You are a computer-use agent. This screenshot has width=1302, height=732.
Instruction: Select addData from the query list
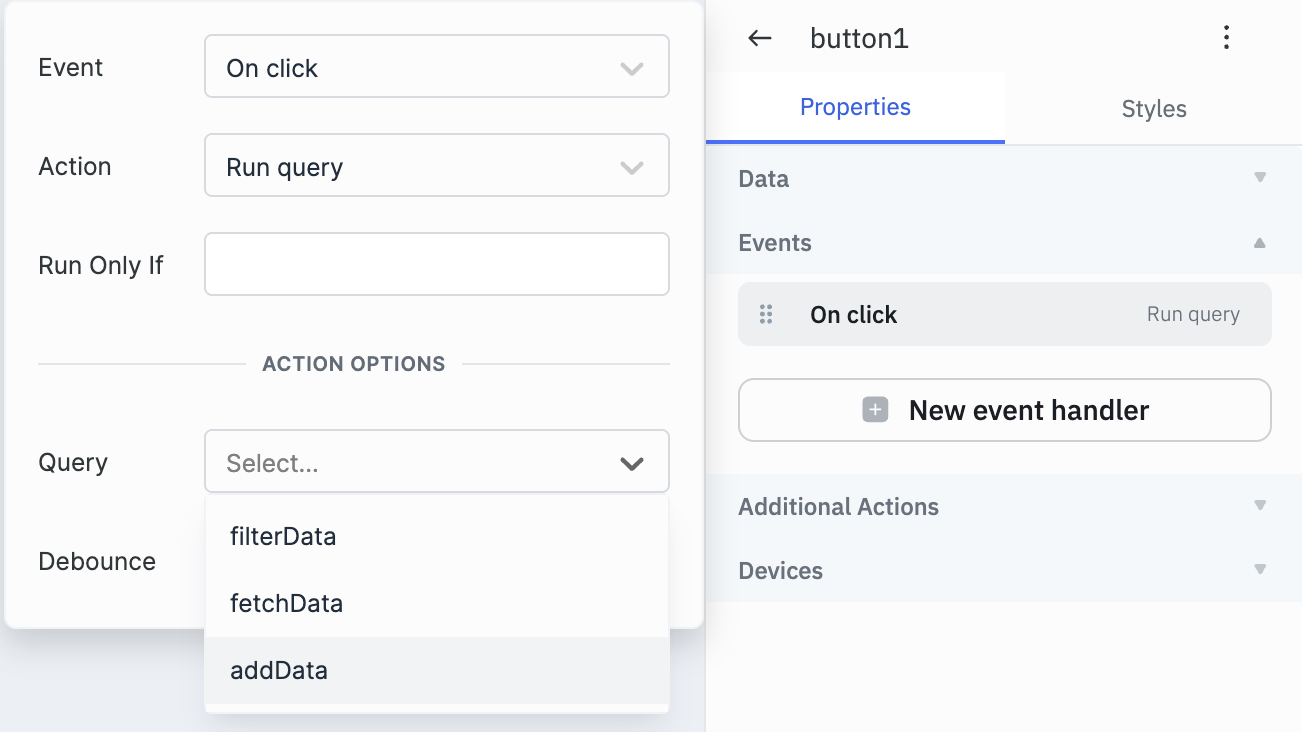(x=279, y=670)
